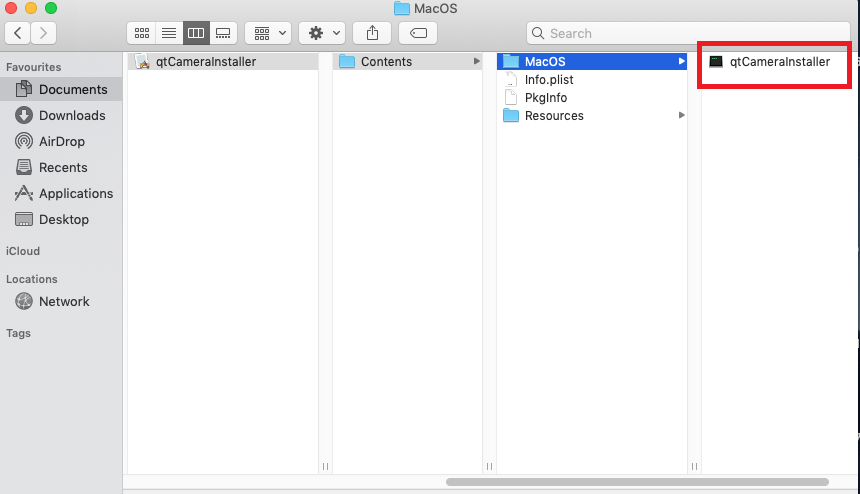Click the Tags section header
The height and width of the screenshot is (494, 860).
[x=18, y=333]
